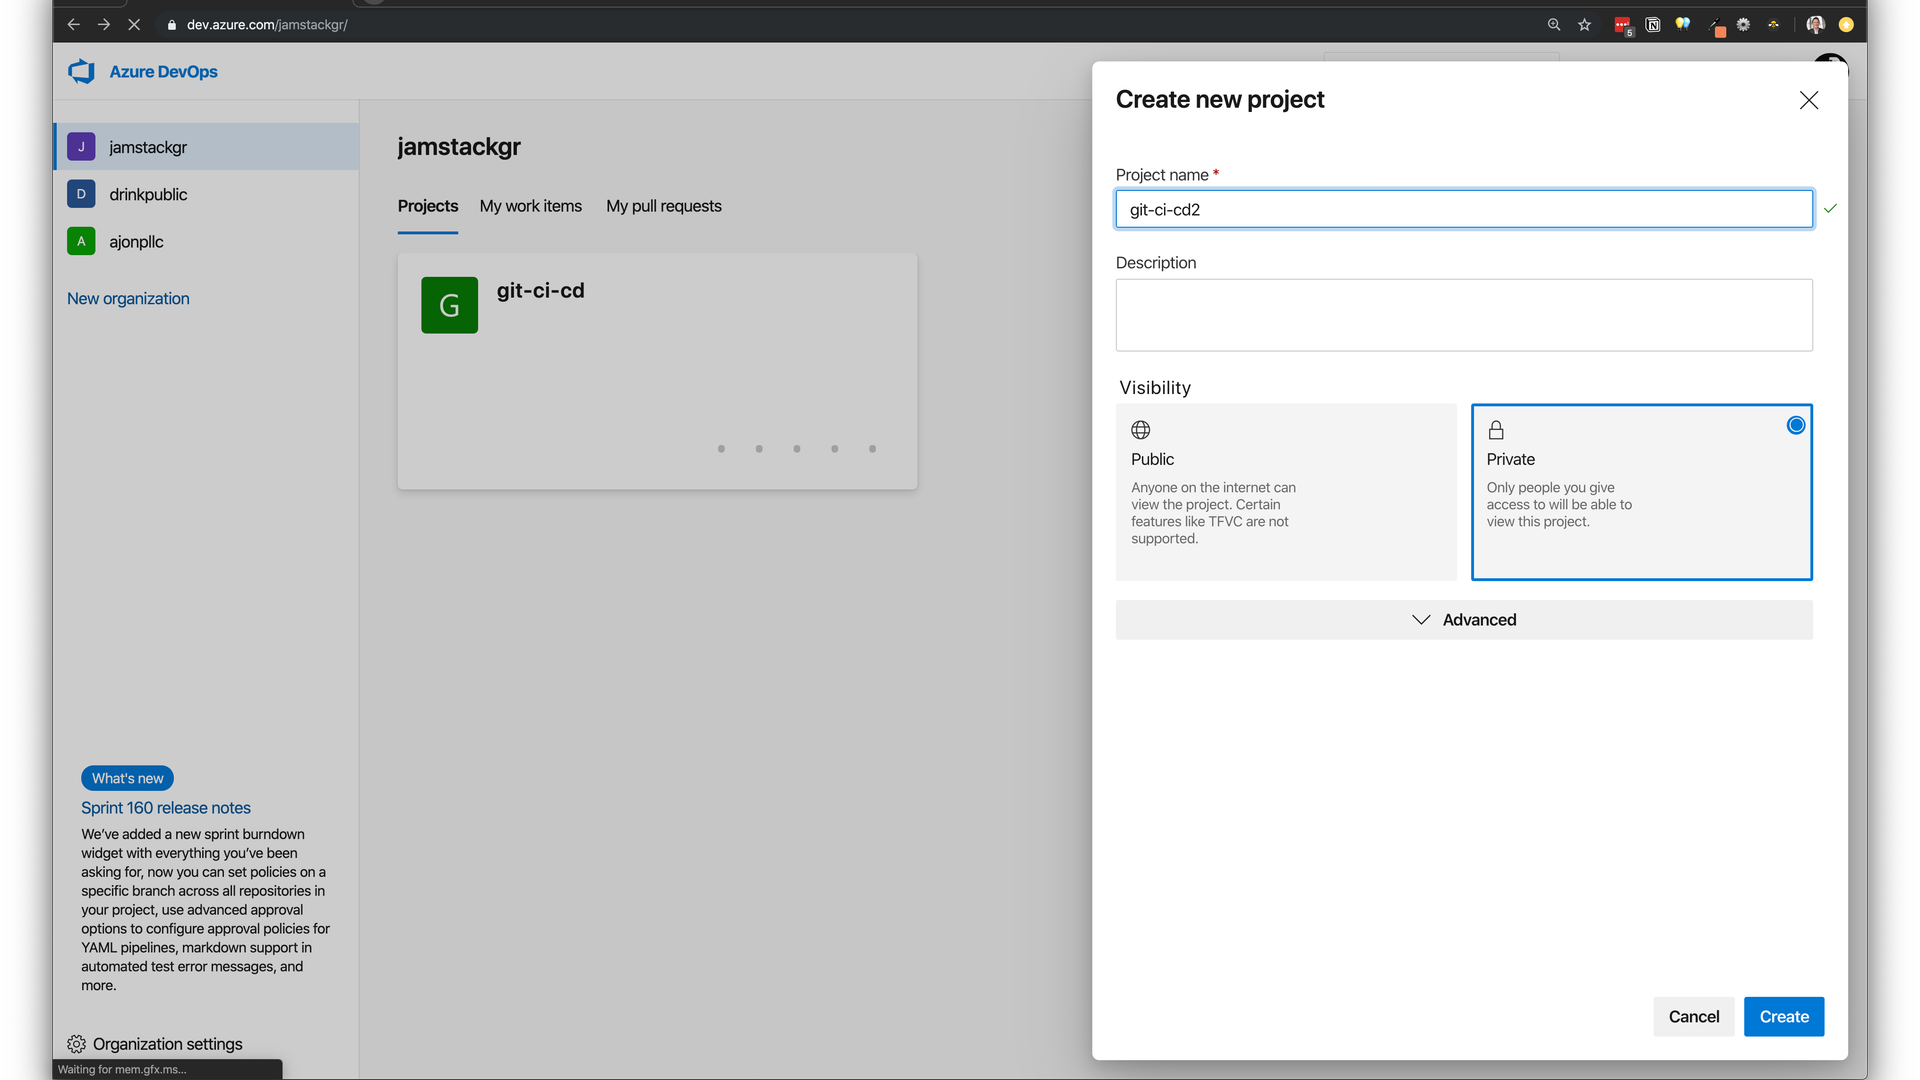Switch to My pull requests tab

pyautogui.click(x=663, y=206)
